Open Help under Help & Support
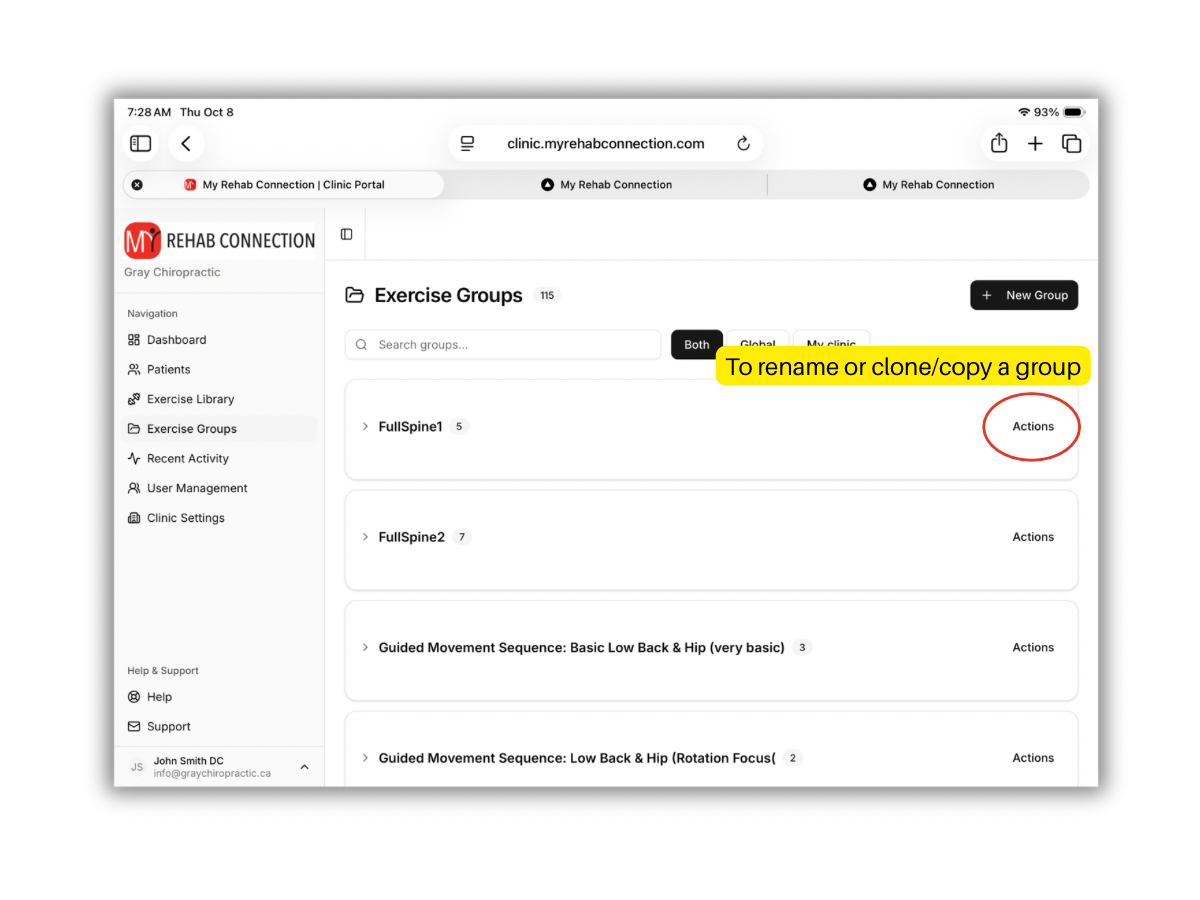The height and width of the screenshot is (900, 1200). coord(220,697)
